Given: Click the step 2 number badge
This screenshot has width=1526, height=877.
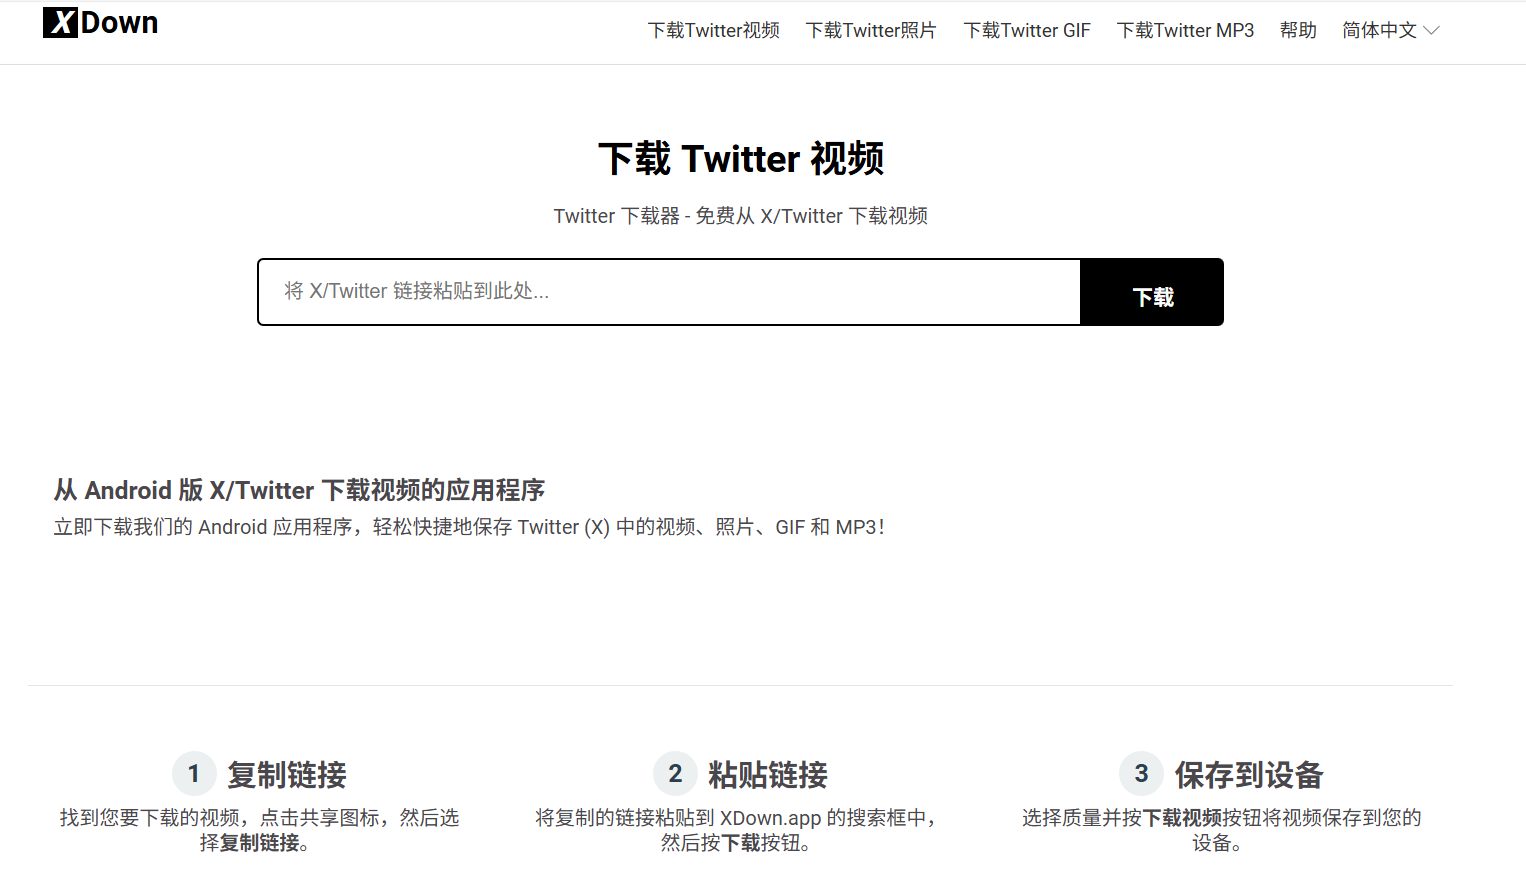Looking at the screenshot, I should [x=675, y=773].
